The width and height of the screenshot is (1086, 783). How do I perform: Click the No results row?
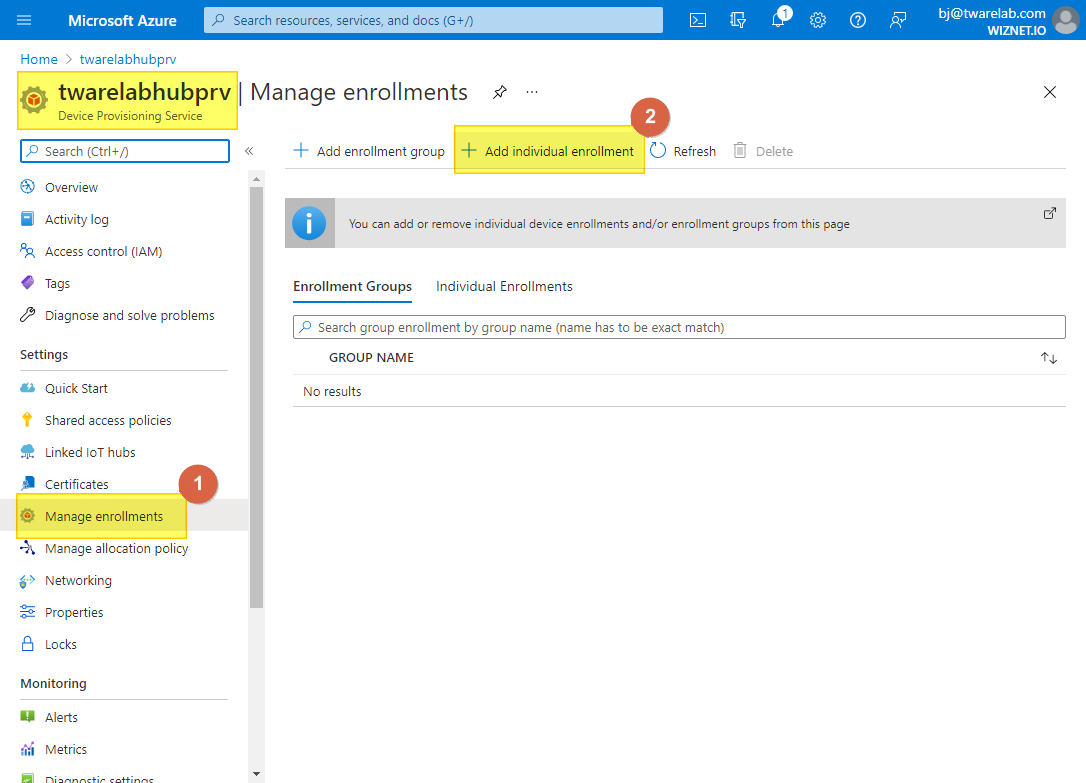click(x=679, y=391)
